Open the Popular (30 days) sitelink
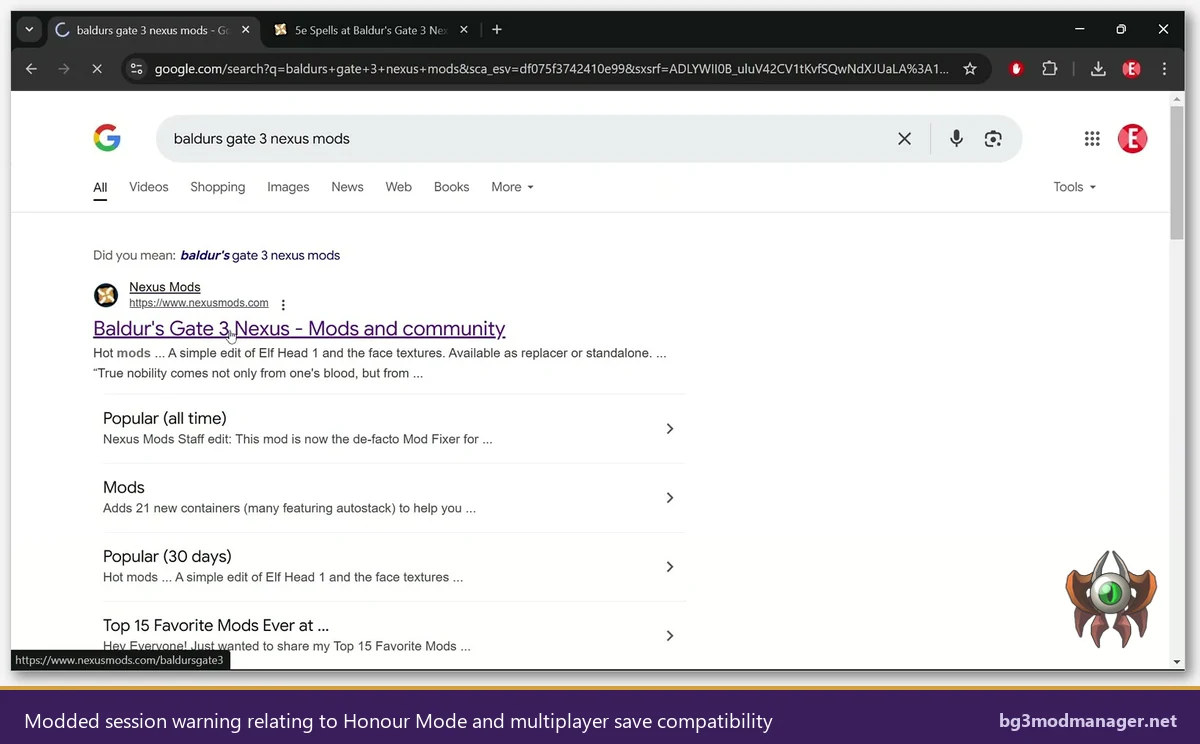The height and width of the screenshot is (744, 1200). pyautogui.click(x=167, y=556)
